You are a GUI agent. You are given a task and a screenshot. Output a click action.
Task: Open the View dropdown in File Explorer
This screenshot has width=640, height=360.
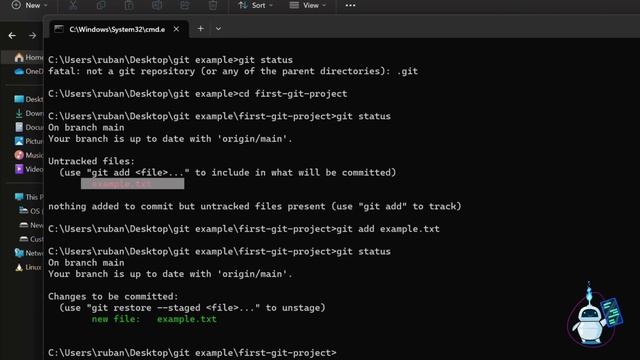pyautogui.click(x=308, y=5)
